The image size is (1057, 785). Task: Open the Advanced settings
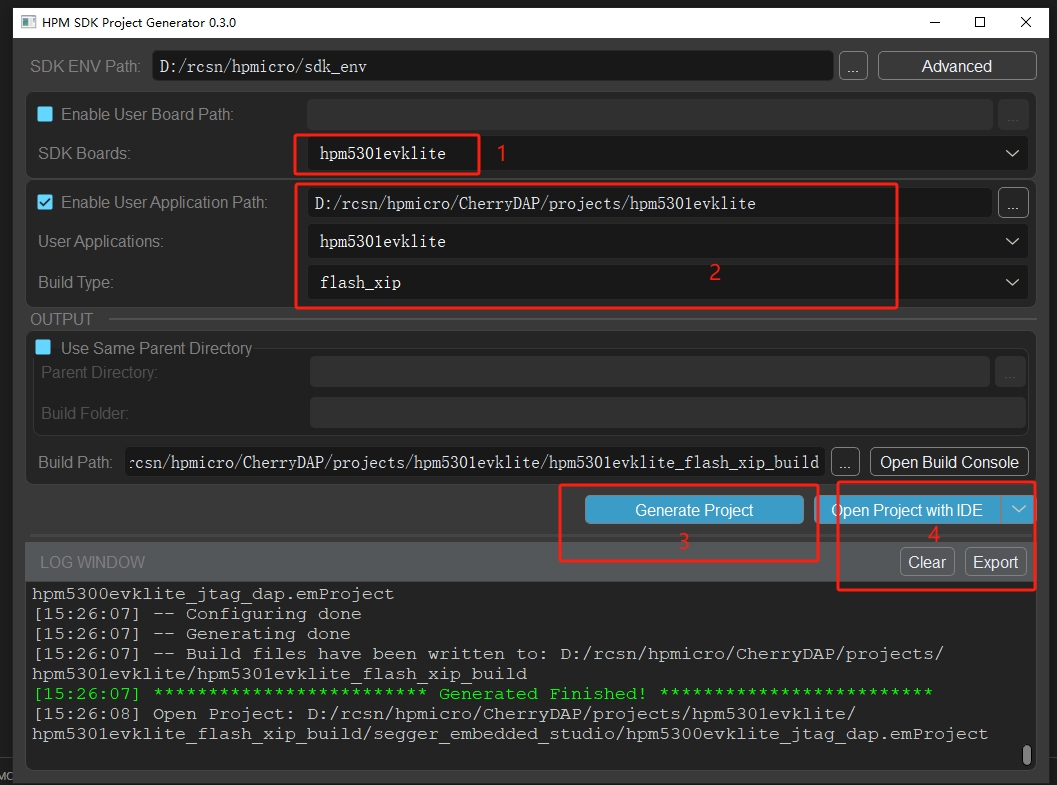point(956,65)
